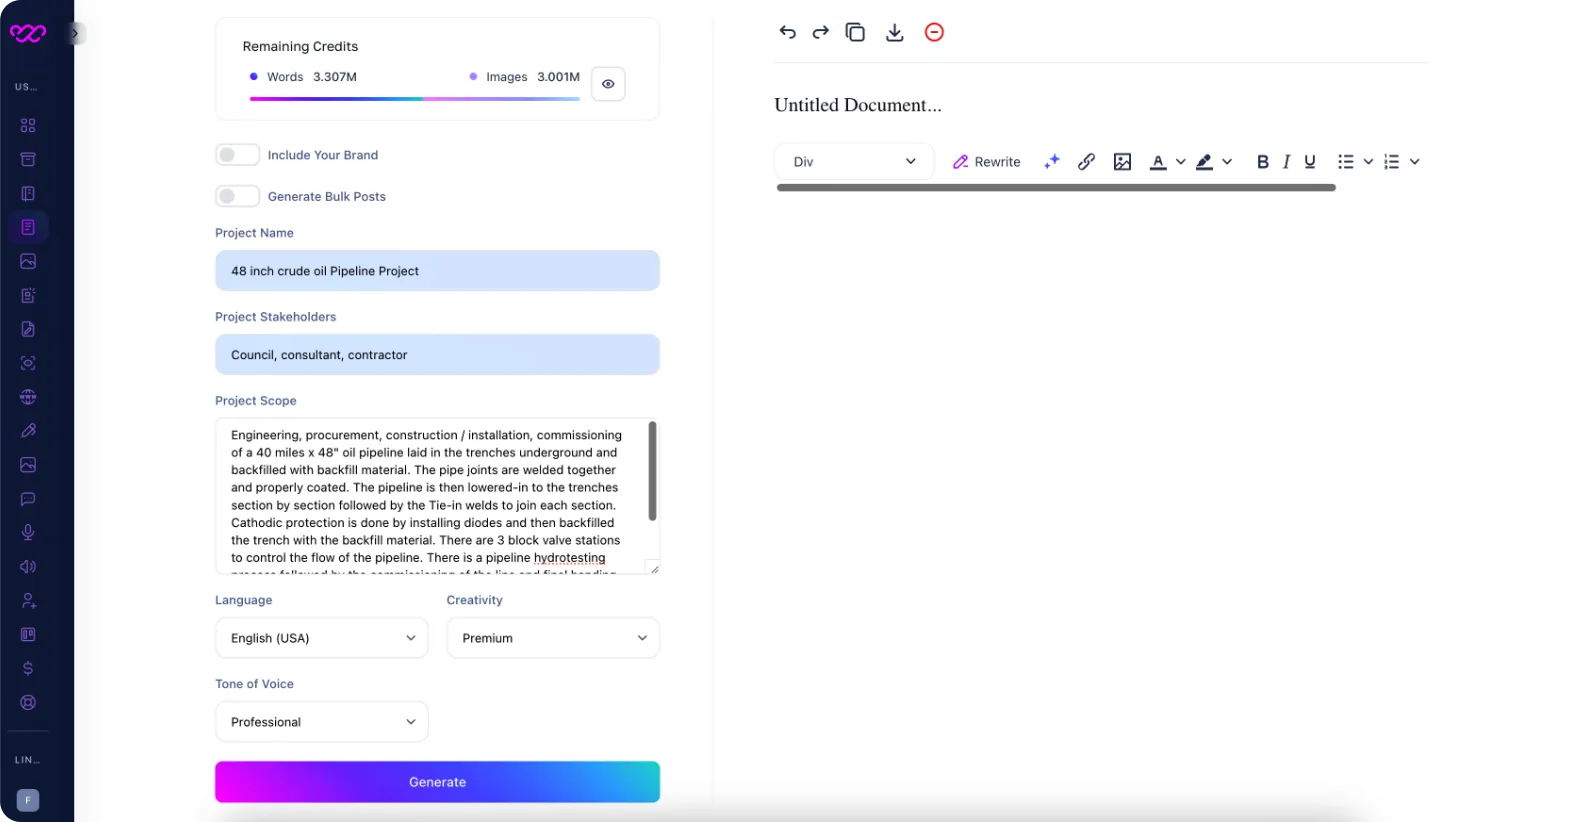The height and width of the screenshot is (822, 1570).
Task: Insert a link using the chain icon
Action: (x=1086, y=161)
